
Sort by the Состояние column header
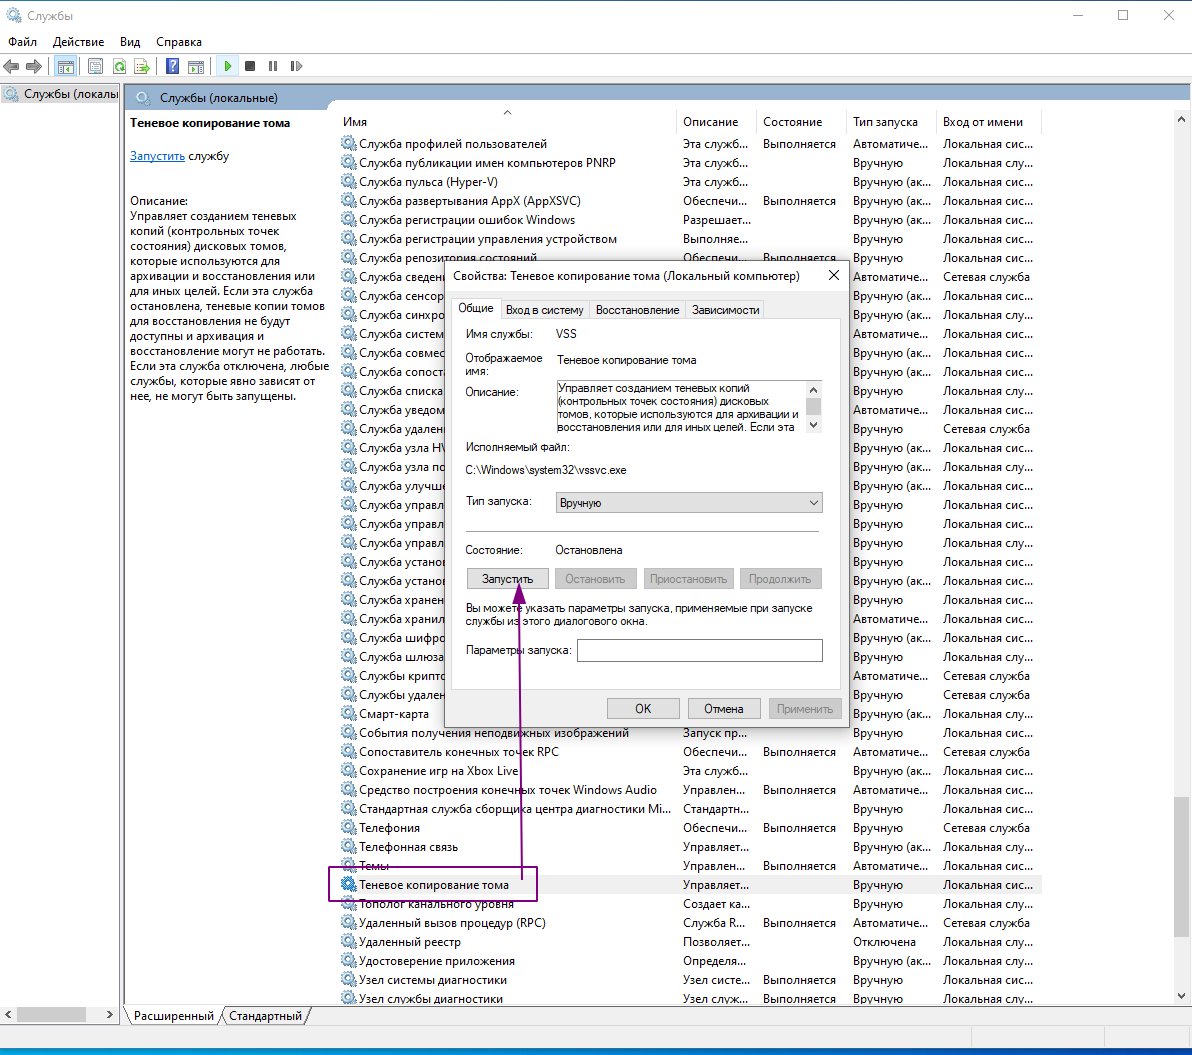(x=801, y=122)
